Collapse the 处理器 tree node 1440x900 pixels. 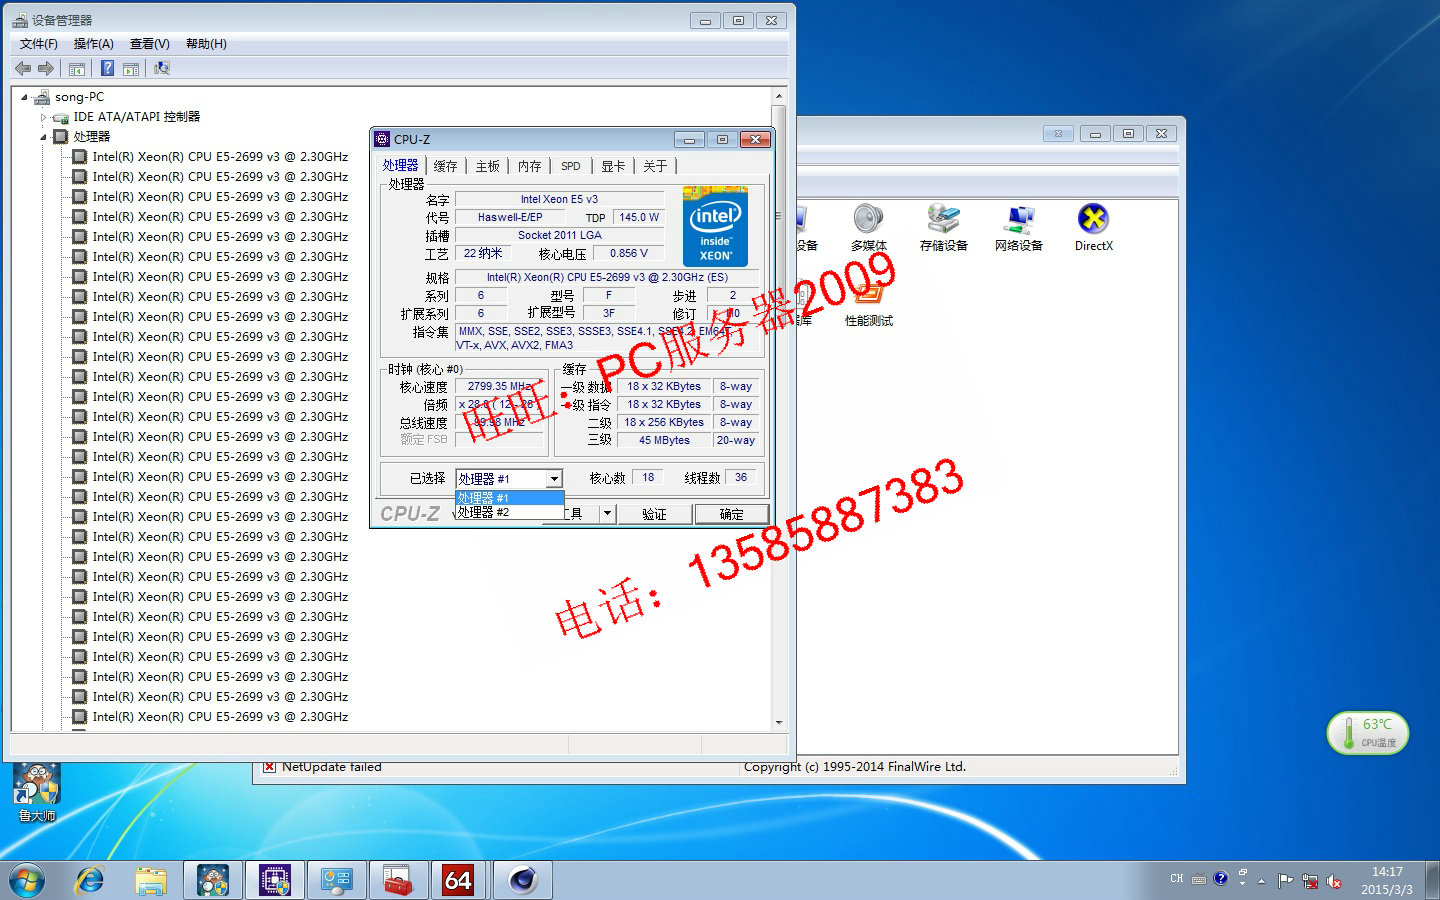43,137
